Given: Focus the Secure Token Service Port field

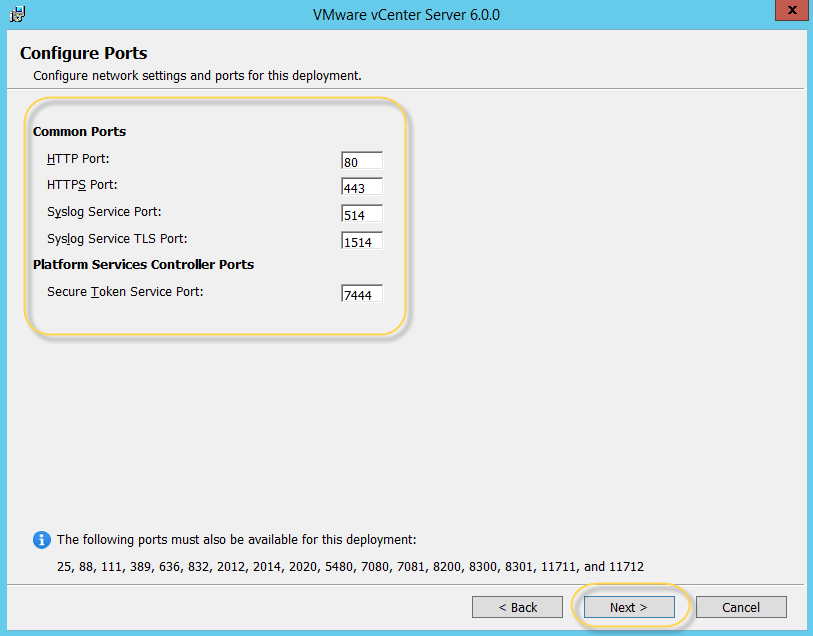Looking at the screenshot, I should pyautogui.click(x=361, y=294).
